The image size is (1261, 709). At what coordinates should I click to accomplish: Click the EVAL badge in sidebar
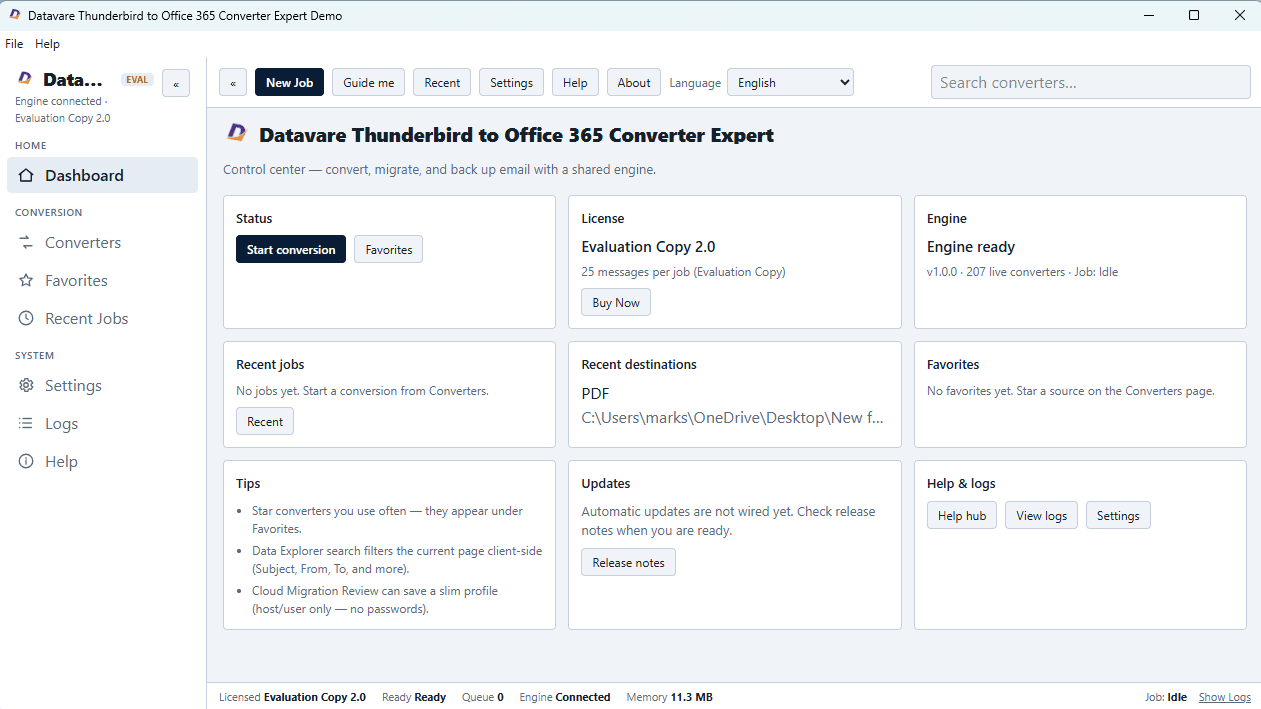click(137, 79)
